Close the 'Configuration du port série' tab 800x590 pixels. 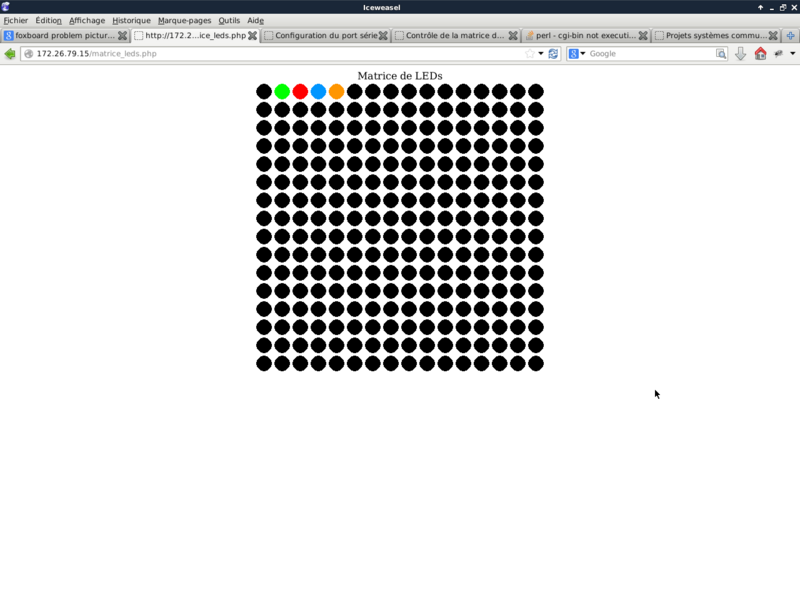[x=383, y=35]
